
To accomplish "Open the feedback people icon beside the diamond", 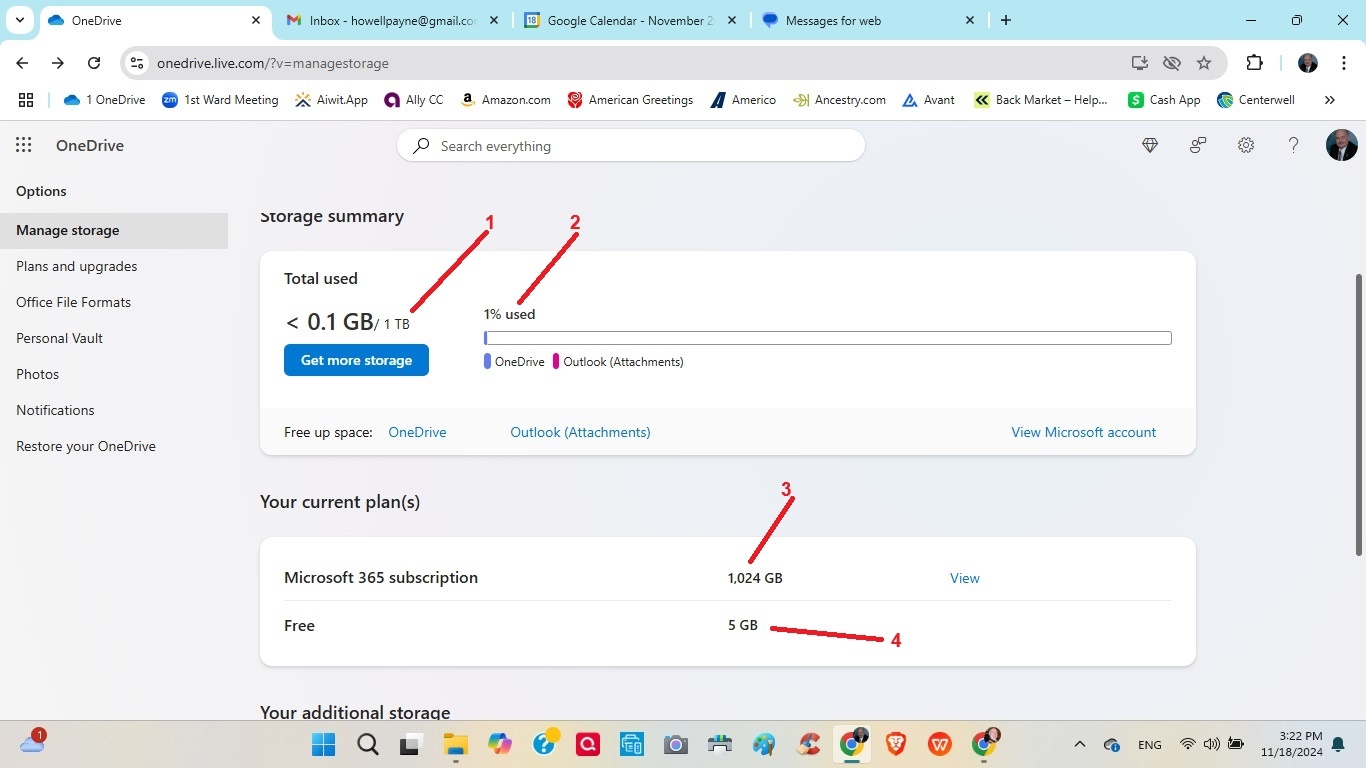I will (x=1198, y=146).
